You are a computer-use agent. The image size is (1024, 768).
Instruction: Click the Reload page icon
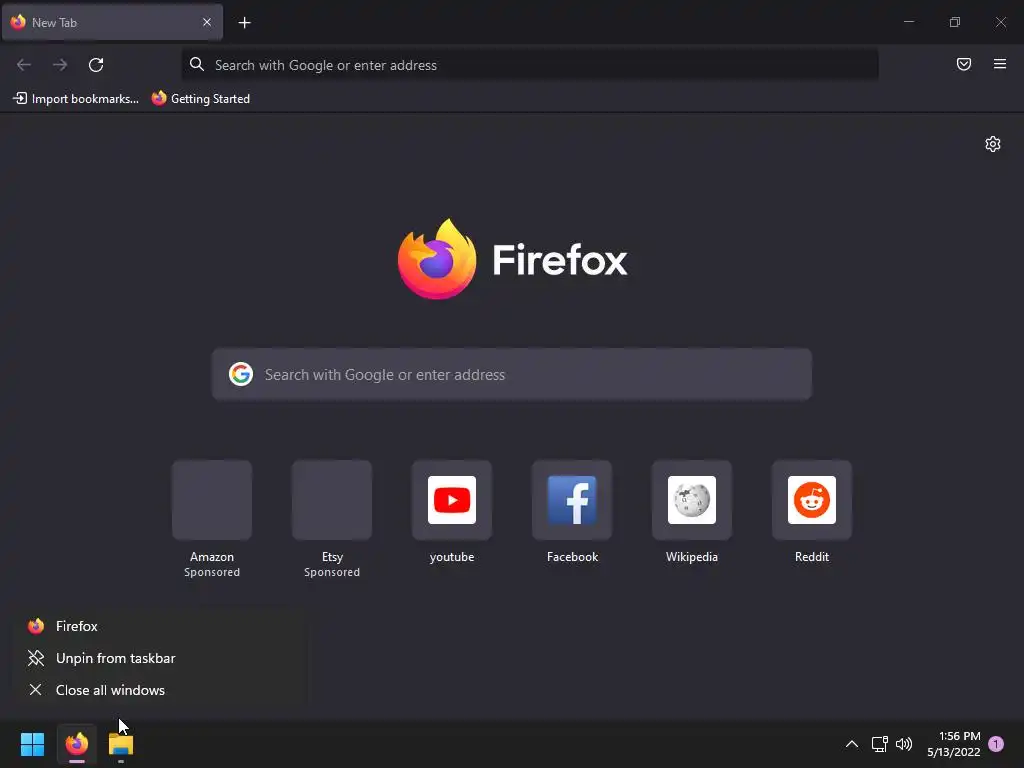pyautogui.click(x=96, y=65)
